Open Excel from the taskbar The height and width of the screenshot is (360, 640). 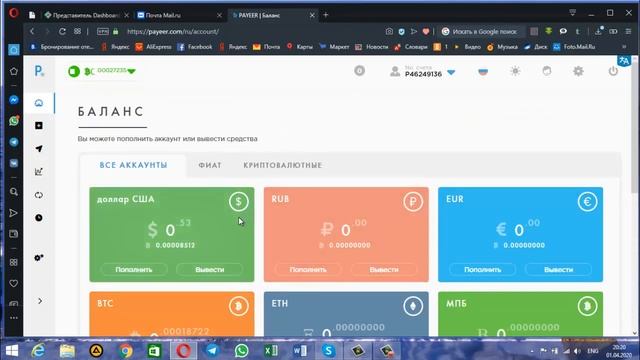(x=271, y=351)
